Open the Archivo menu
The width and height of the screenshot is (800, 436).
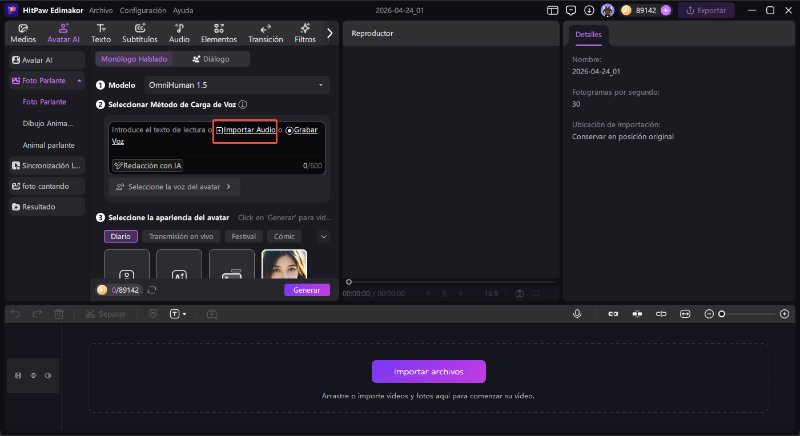(101, 10)
